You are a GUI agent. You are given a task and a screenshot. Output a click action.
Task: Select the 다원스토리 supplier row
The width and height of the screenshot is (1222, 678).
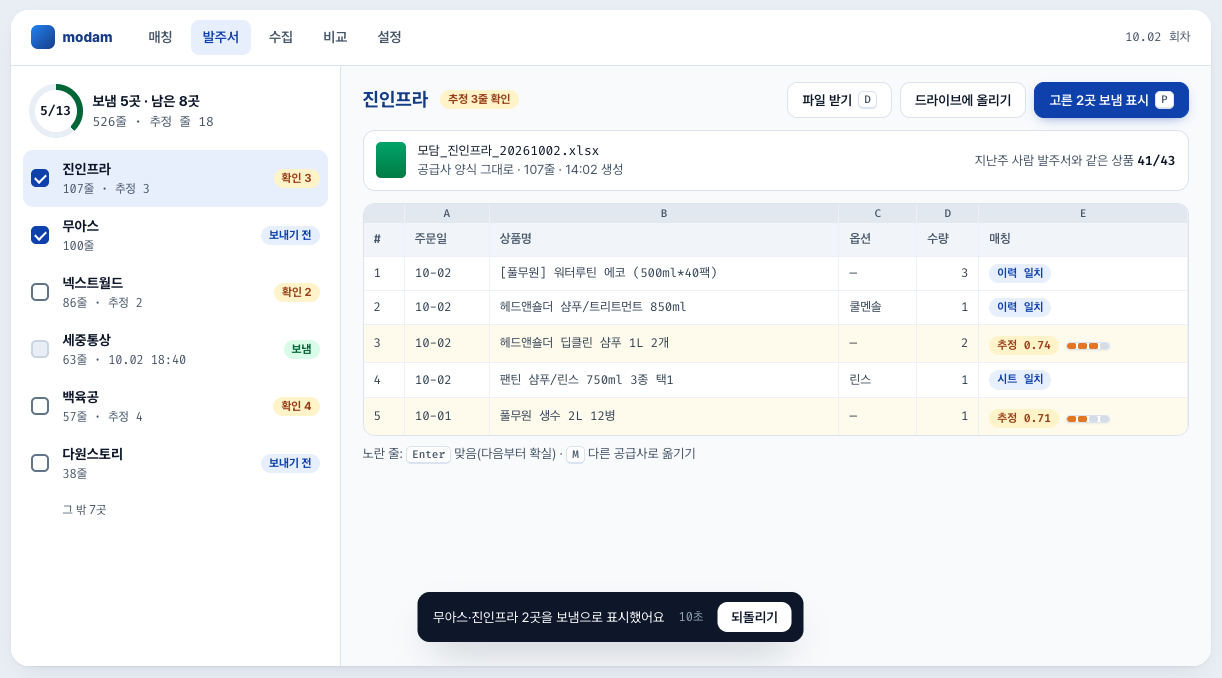175,463
